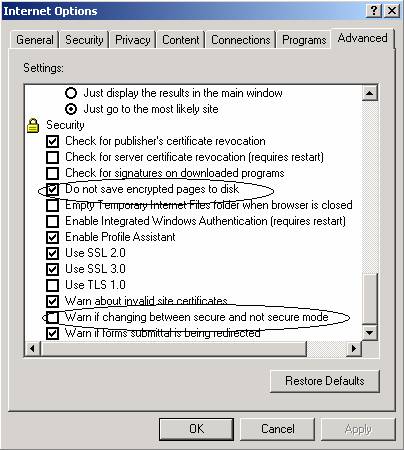Click the Cancel button

(278, 429)
